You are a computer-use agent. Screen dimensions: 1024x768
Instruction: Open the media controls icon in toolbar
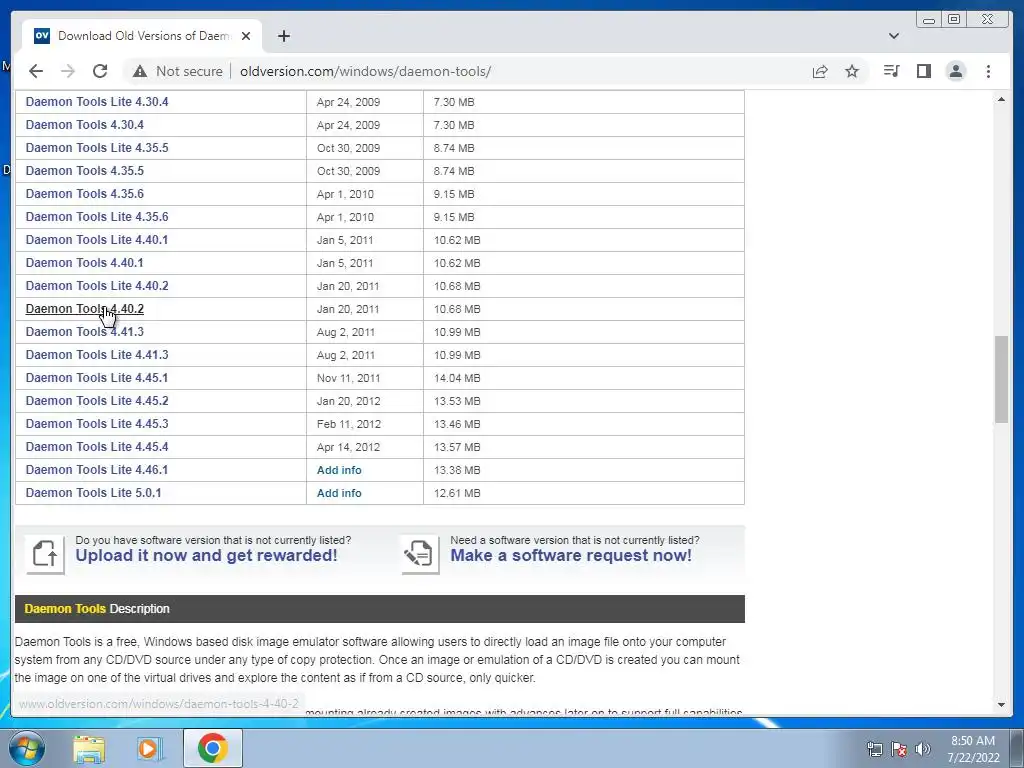click(891, 71)
